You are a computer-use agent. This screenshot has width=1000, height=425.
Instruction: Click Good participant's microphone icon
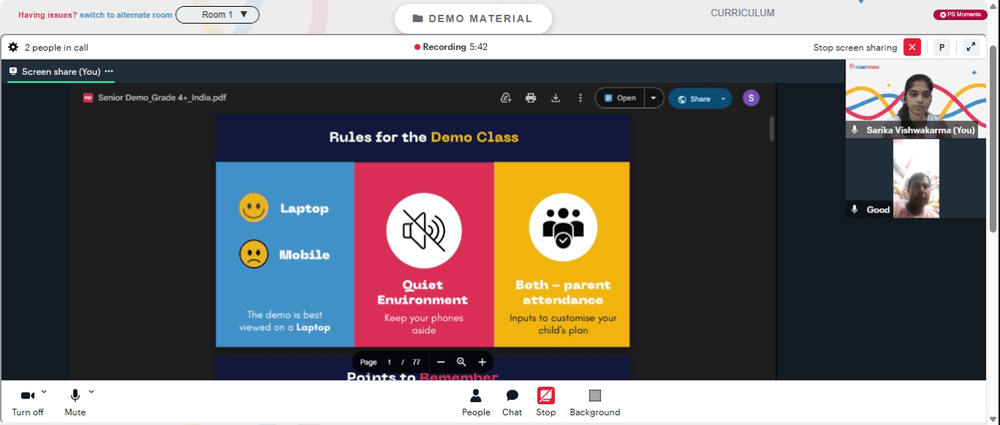tap(855, 209)
